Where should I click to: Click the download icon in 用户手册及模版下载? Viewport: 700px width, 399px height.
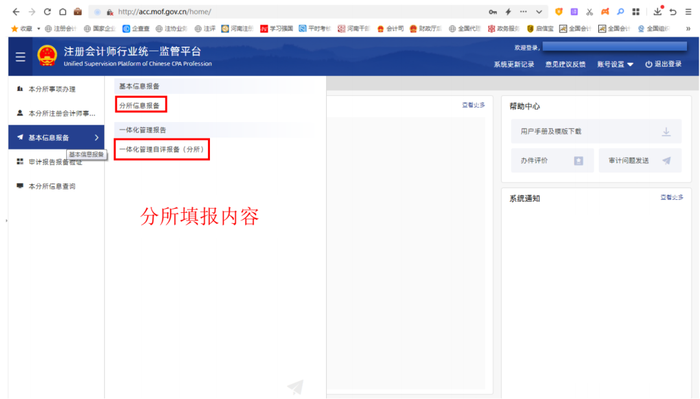coord(666,132)
